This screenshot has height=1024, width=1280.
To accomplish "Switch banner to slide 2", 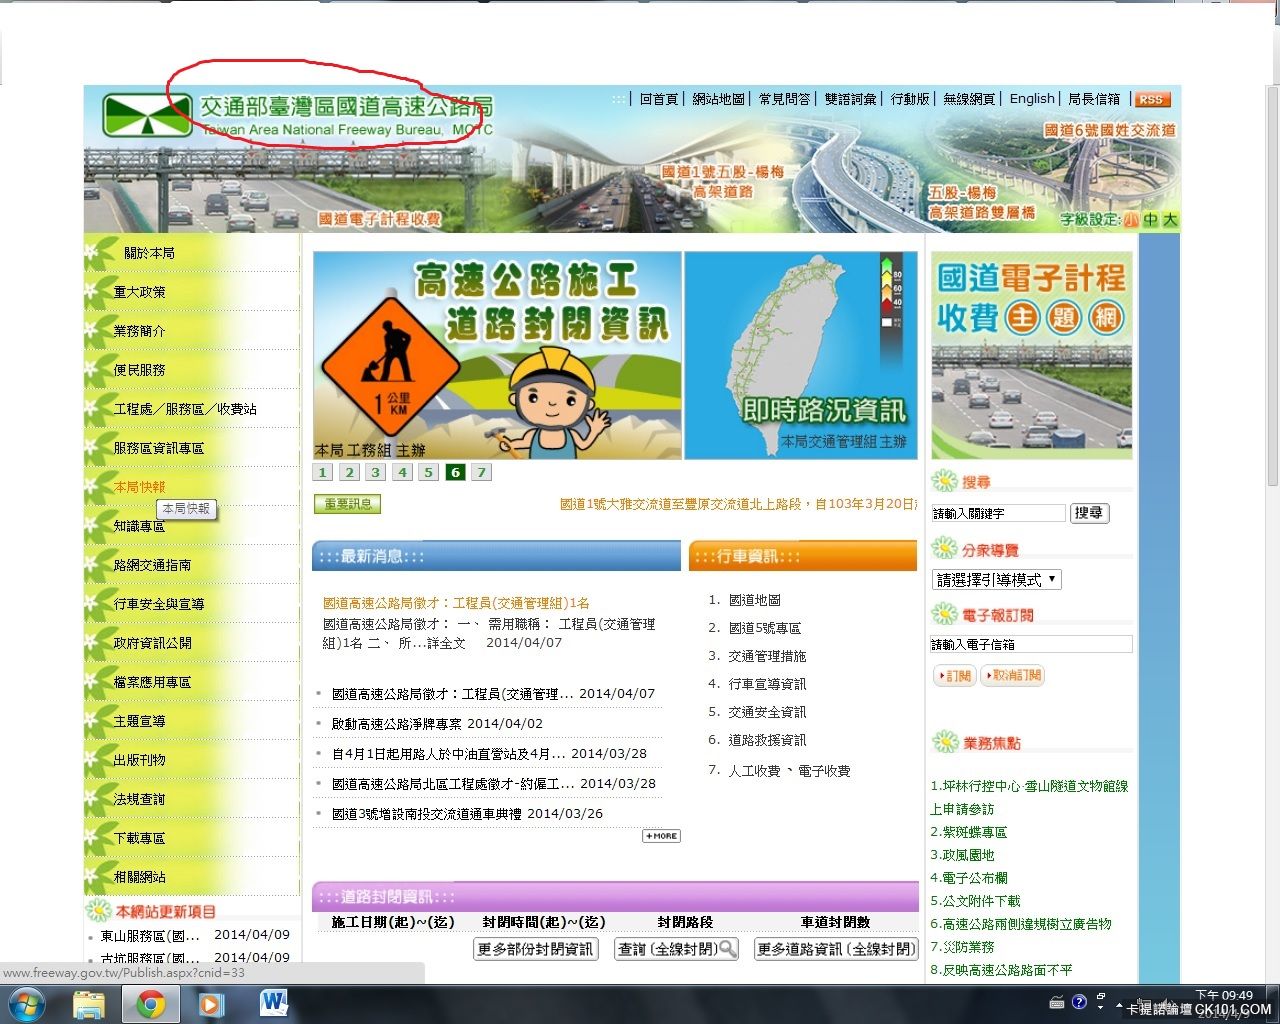I will click(349, 472).
